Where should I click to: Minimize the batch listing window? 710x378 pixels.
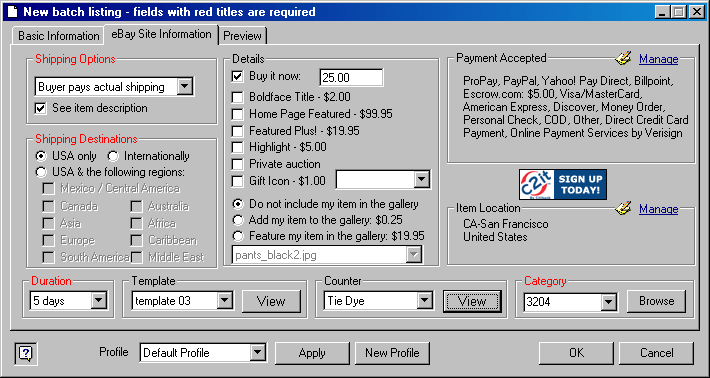click(x=662, y=12)
